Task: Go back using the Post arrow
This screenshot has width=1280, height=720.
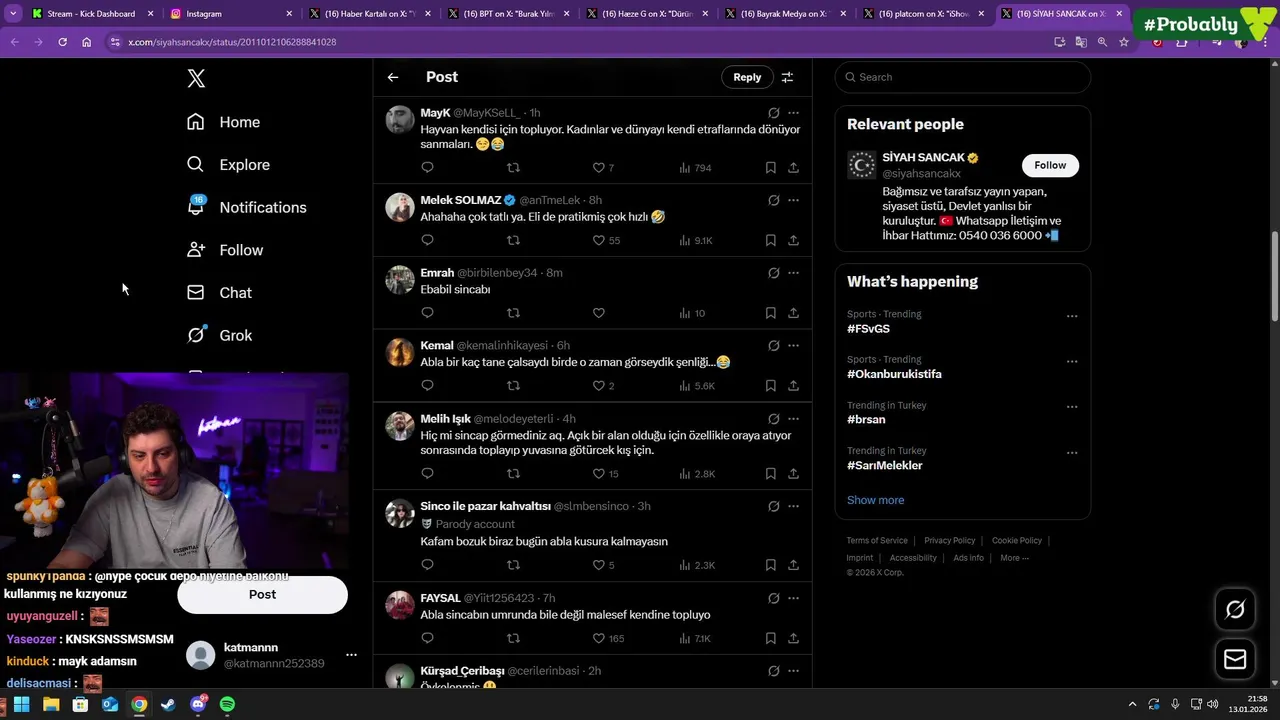Action: (x=393, y=77)
